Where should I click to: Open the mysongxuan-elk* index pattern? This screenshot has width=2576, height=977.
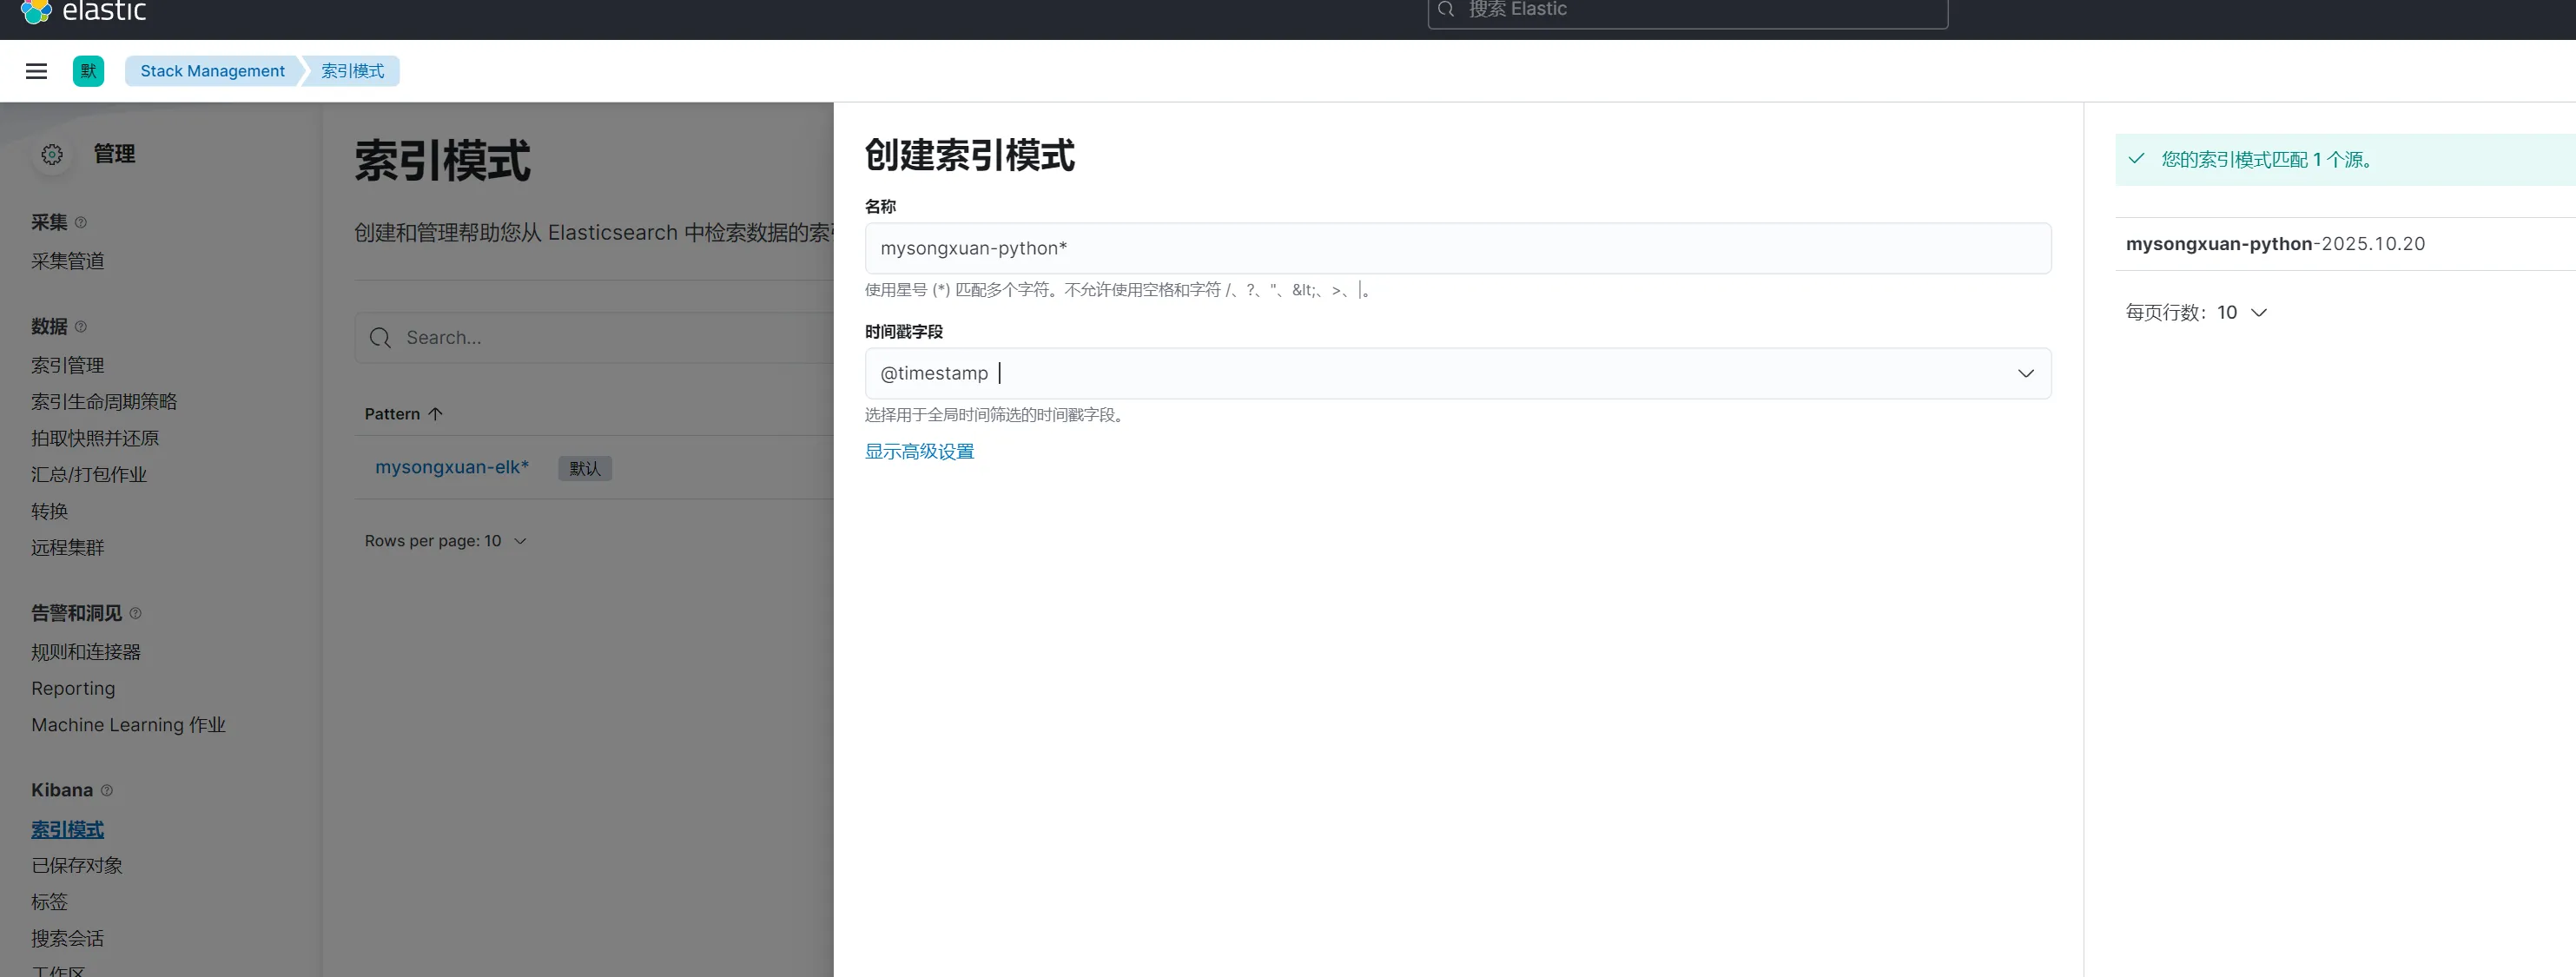pos(451,467)
